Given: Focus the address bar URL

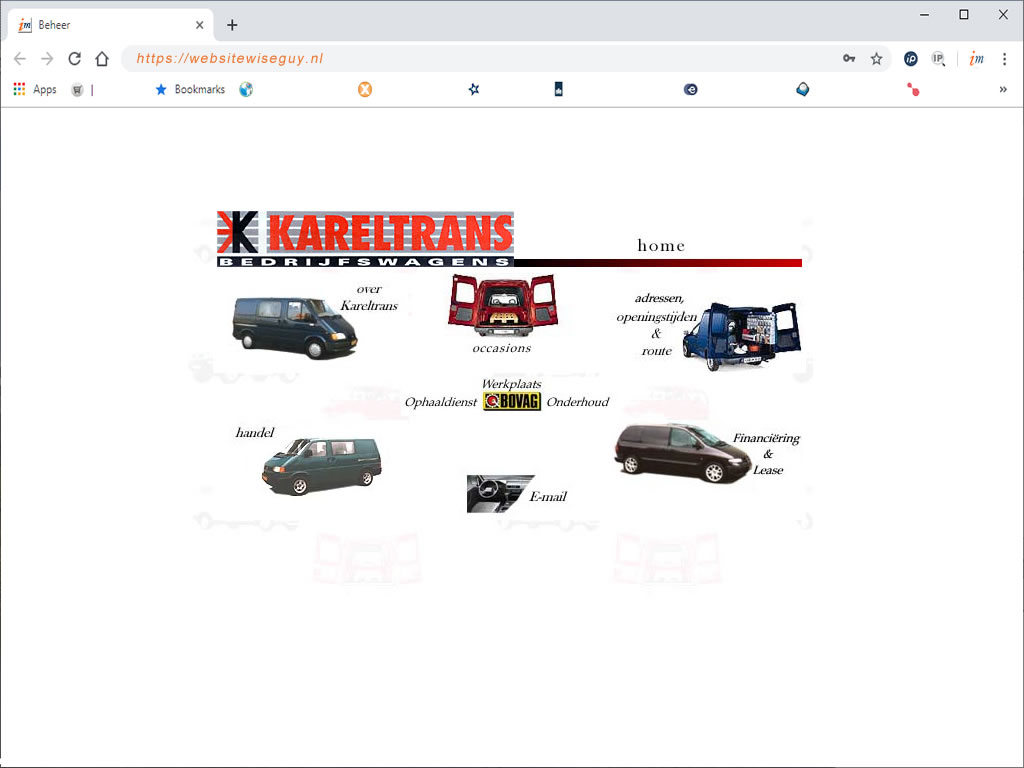Looking at the screenshot, I should click(x=230, y=59).
